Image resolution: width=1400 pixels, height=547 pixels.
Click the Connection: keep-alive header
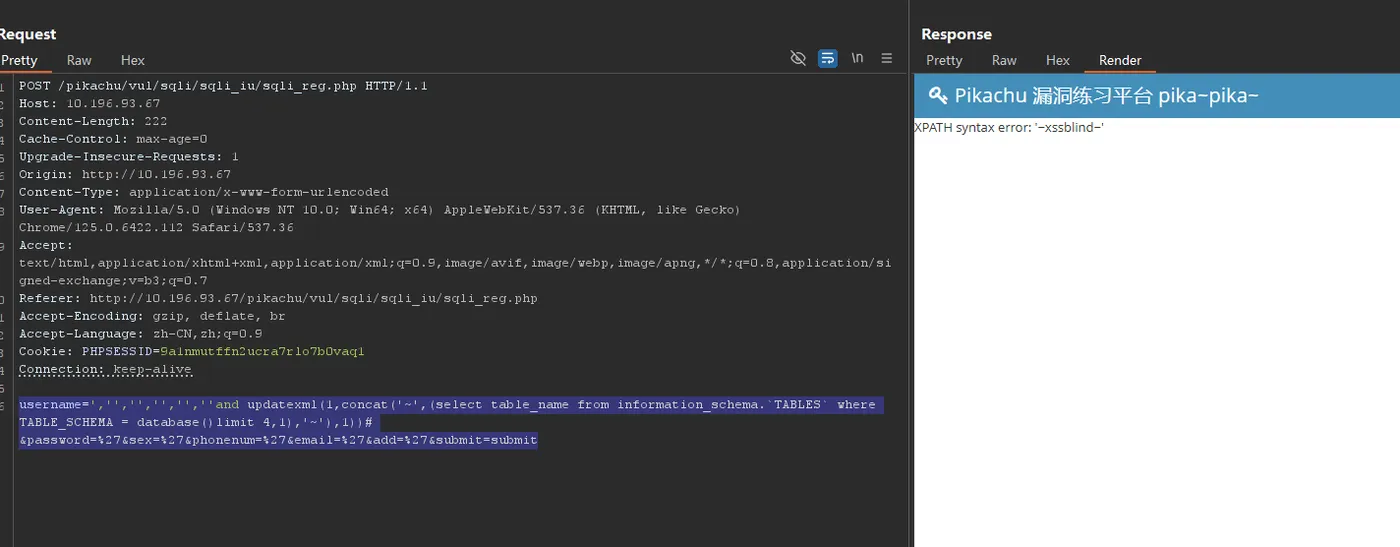click(x=105, y=369)
